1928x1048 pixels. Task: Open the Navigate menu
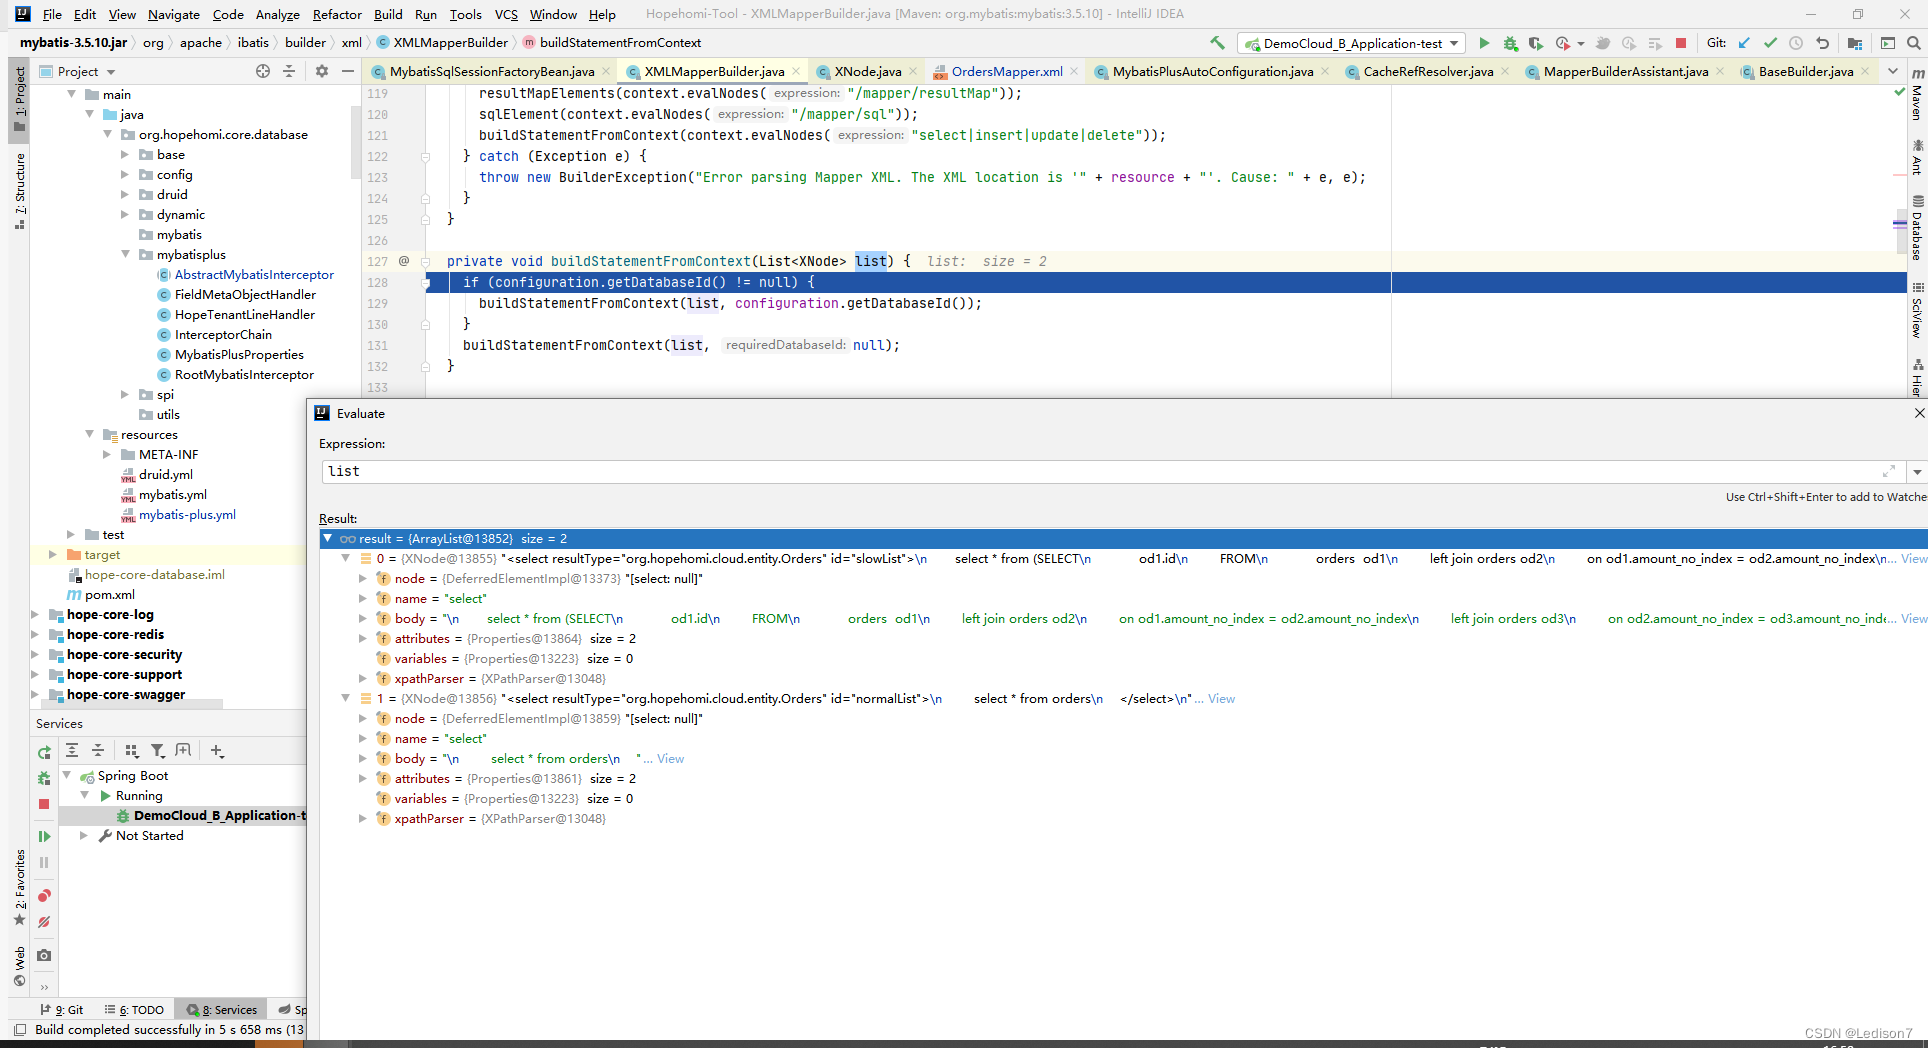[x=174, y=14]
